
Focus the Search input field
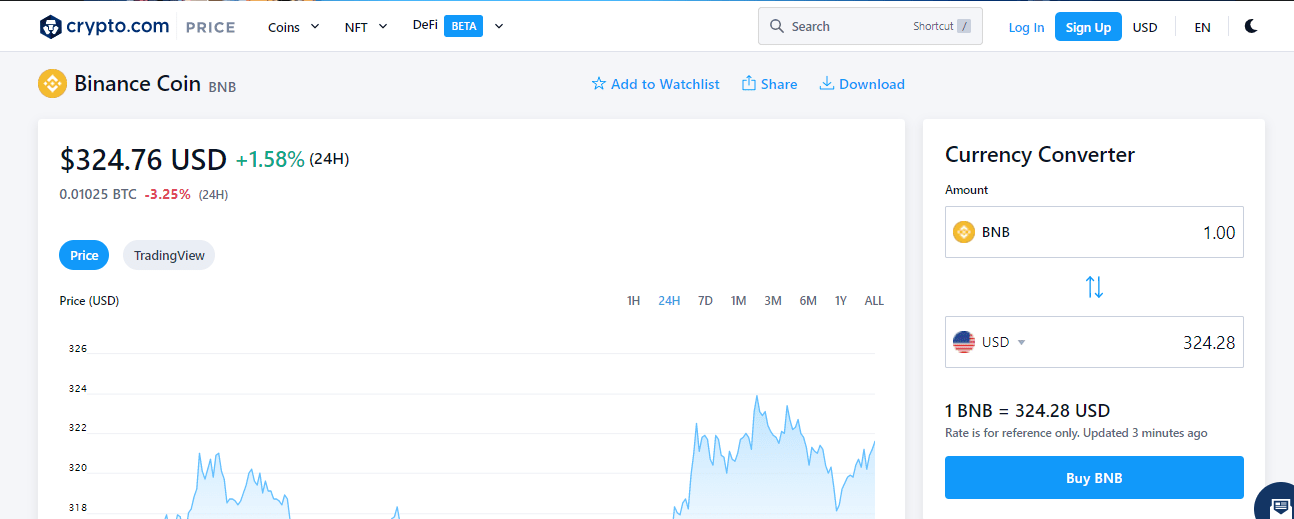coord(870,26)
